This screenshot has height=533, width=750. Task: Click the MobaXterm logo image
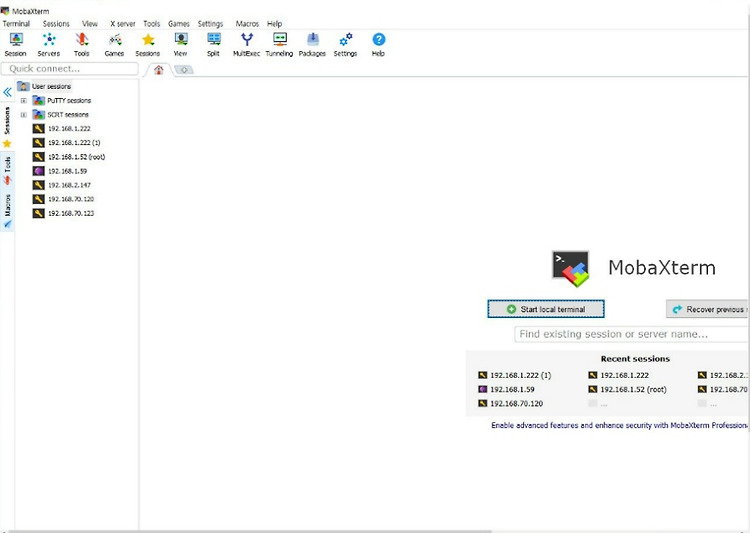coord(571,268)
